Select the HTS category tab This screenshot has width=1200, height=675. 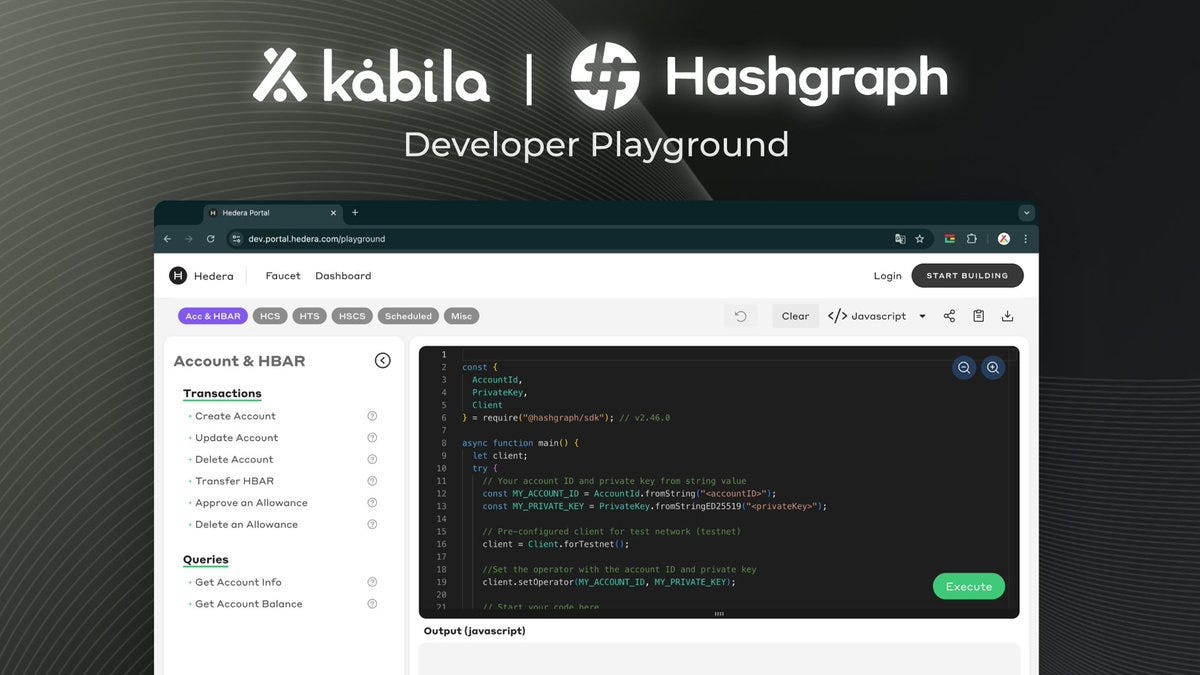pyautogui.click(x=310, y=316)
